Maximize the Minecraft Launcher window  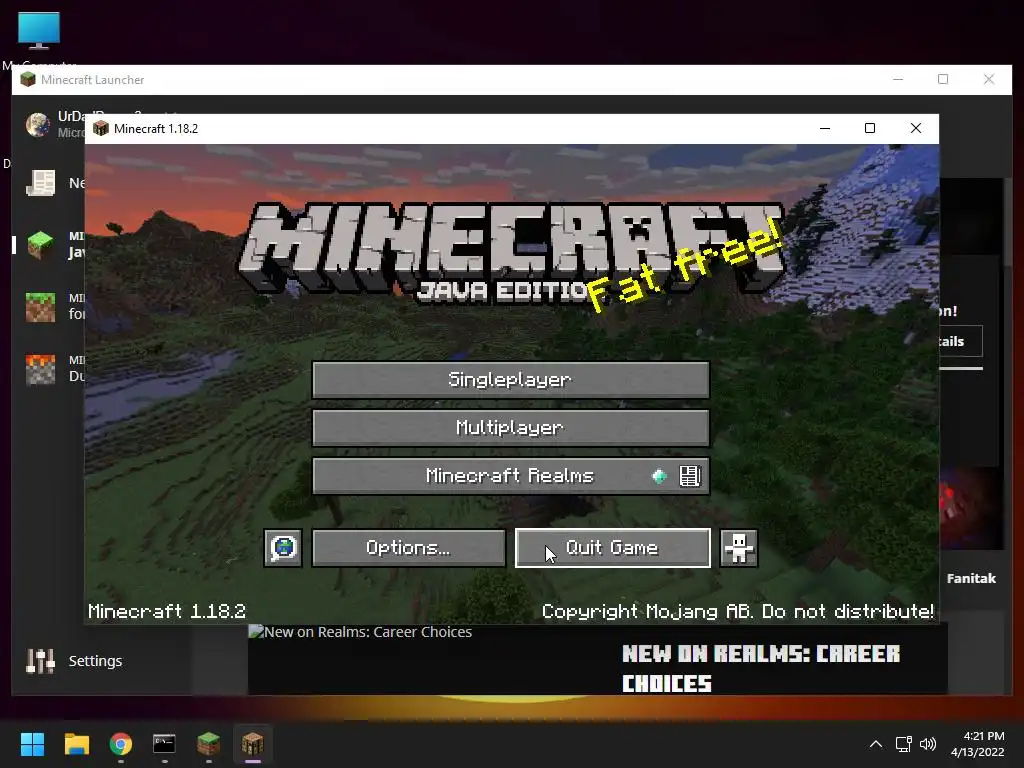click(943, 79)
